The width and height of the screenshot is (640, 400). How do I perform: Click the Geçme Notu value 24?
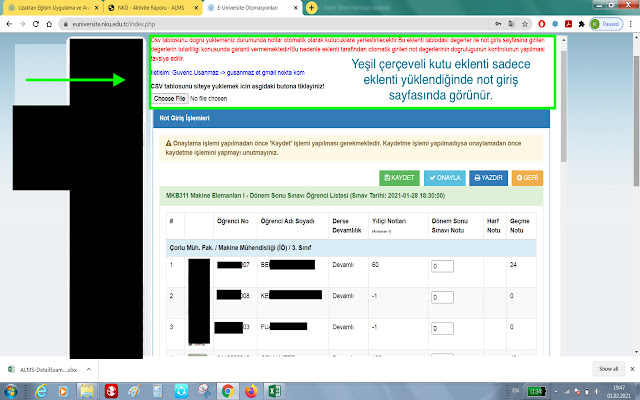point(513,265)
